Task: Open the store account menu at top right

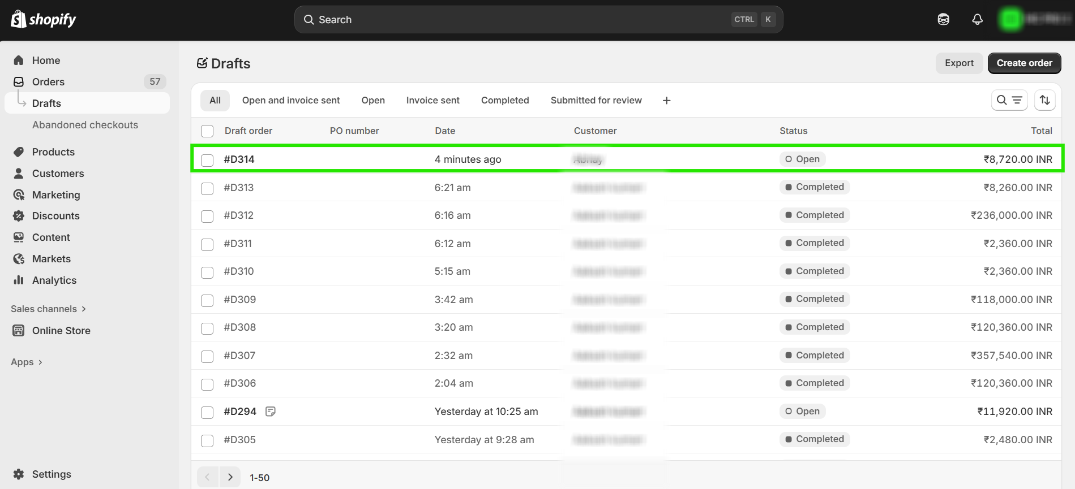Action: pyautogui.click(x=1030, y=20)
